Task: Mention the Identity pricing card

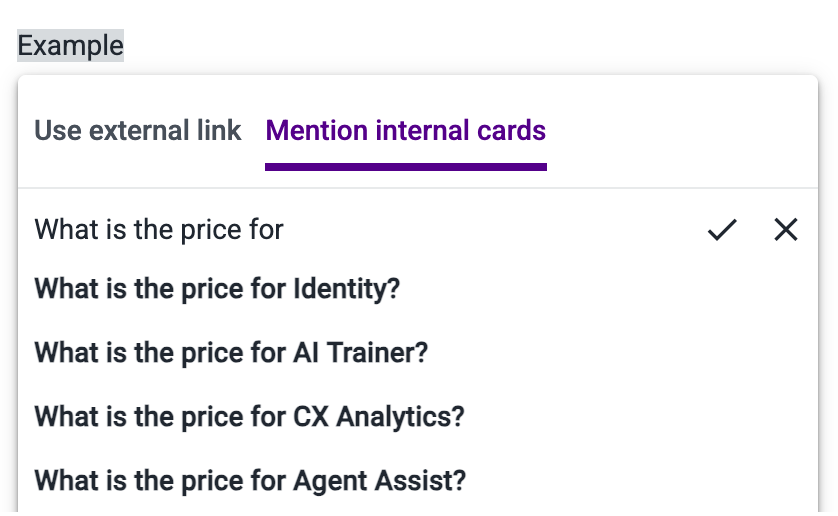Action: click(x=217, y=290)
